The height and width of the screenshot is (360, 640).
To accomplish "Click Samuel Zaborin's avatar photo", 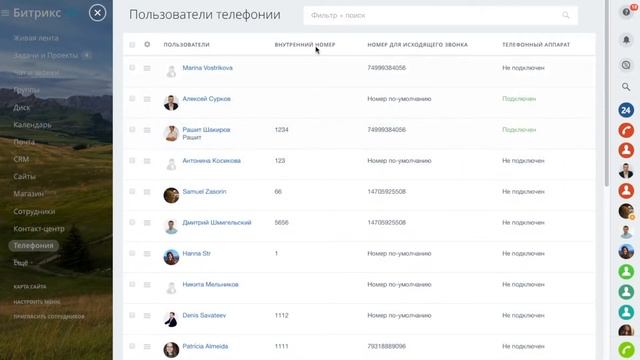I will 171,195.
